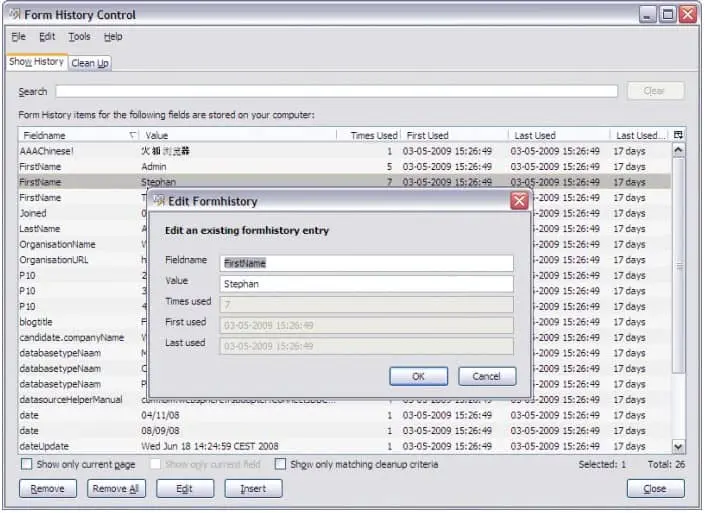Image resolution: width=705 pixels, height=513 pixels.
Task: Sort by the Value column header
Action: tap(238, 135)
